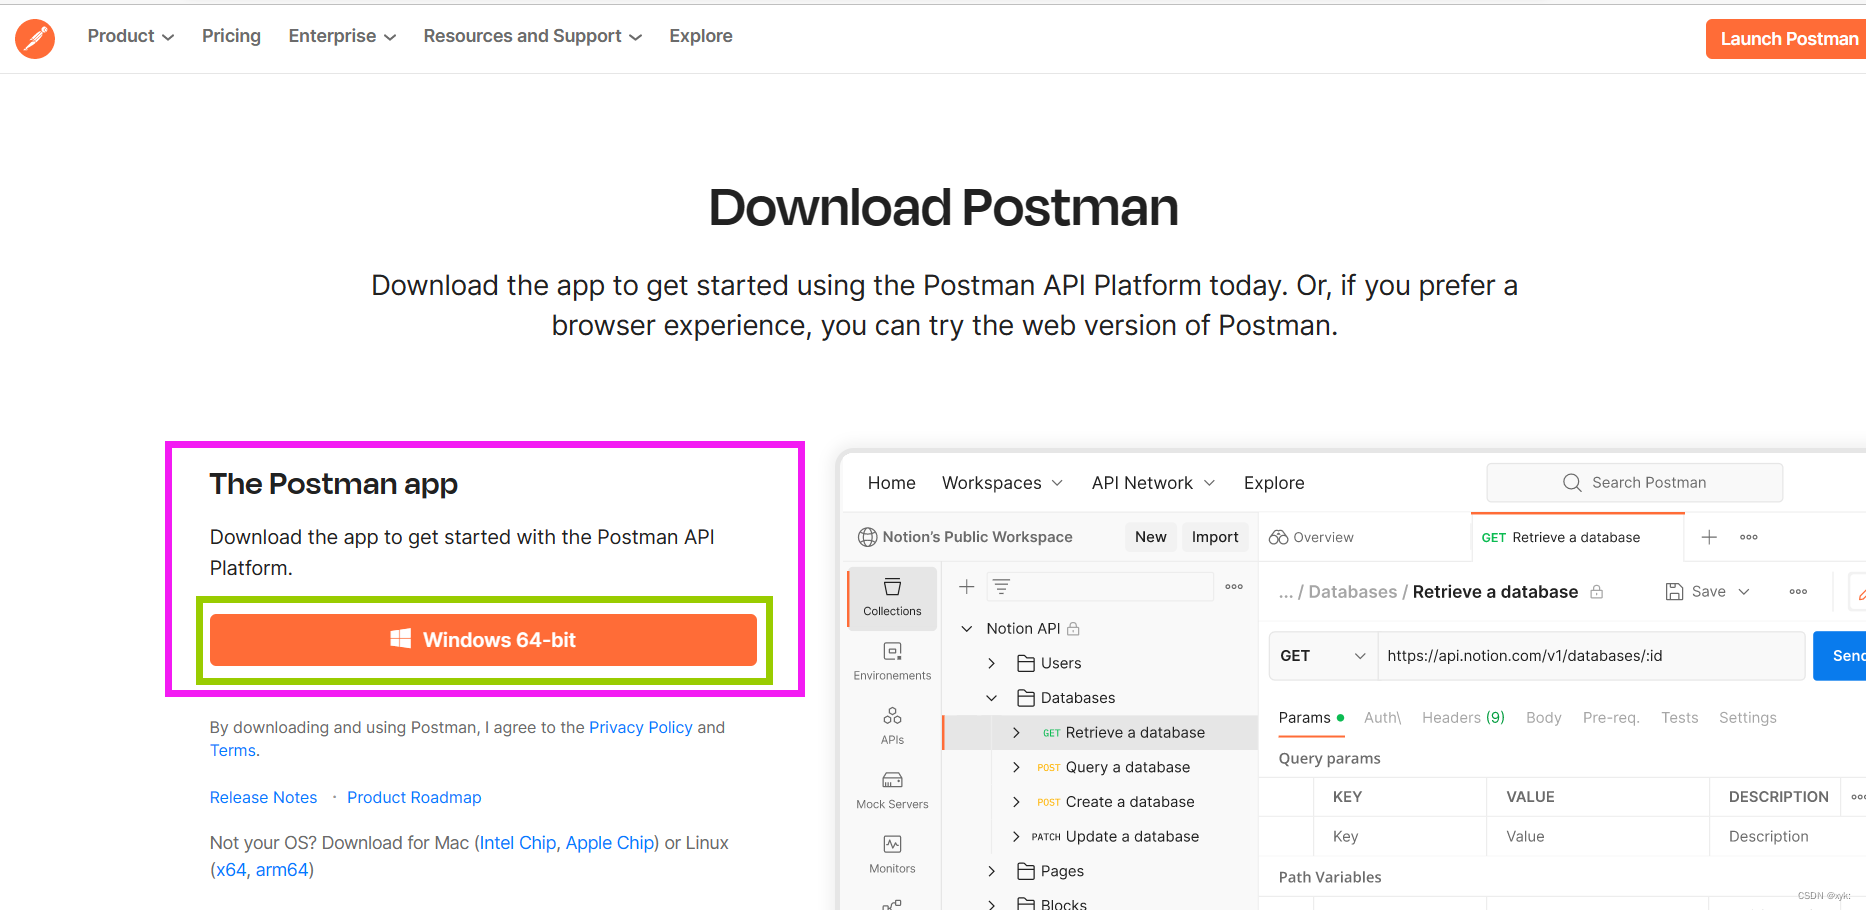Download for Mac Intel Chip
The image size is (1866, 910).
518,843
